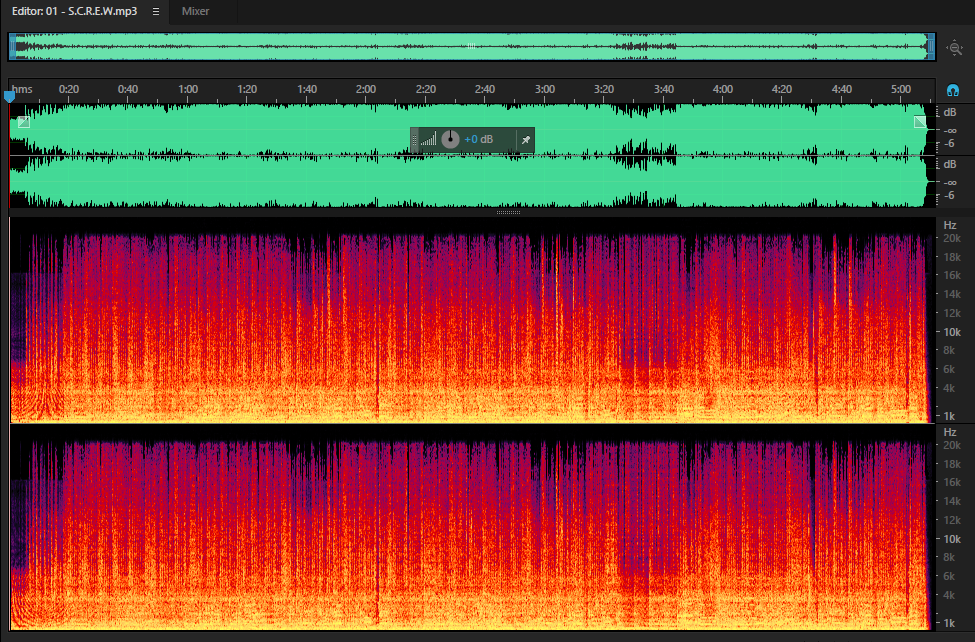Viewport: 975px width, 642px height.
Task: Click the waveform-spectral divider grip
Action: [x=508, y=213]
